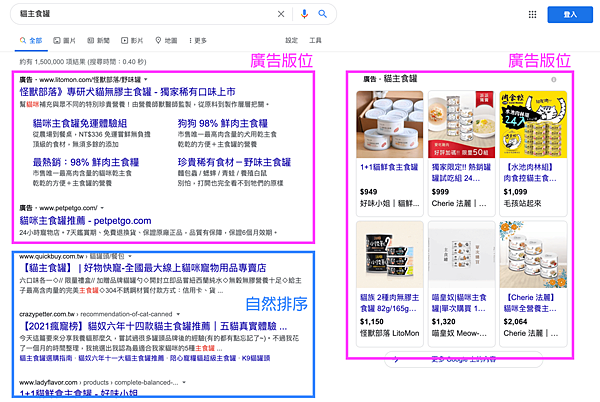The width and height of the screenshot is (600, 402).
Task: Click the 貓族 2種肉無膠主食罐 product image
Action: click(x=390, y=255)
